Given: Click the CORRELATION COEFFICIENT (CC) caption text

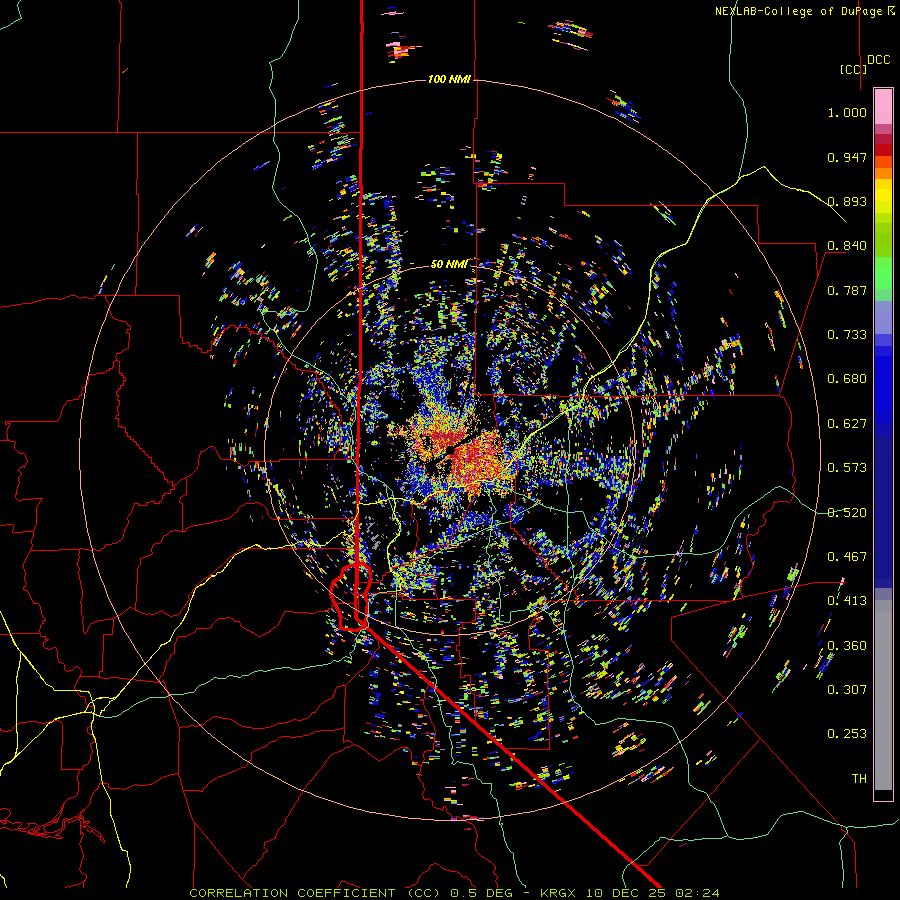Looking at the screenshot, I should tap(315, 893).
